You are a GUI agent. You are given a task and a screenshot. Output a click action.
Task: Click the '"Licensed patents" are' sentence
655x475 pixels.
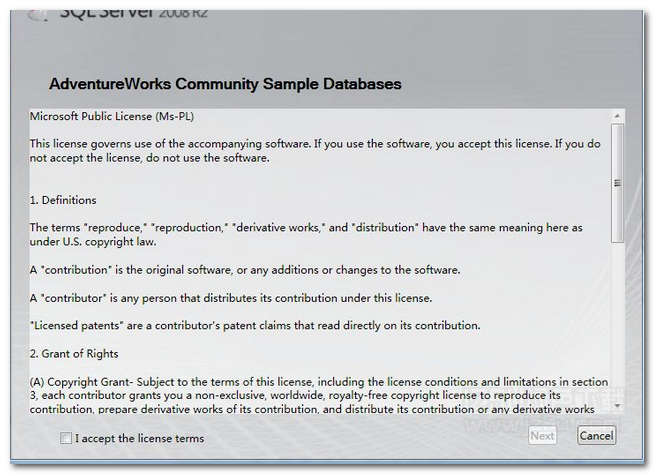255,325
